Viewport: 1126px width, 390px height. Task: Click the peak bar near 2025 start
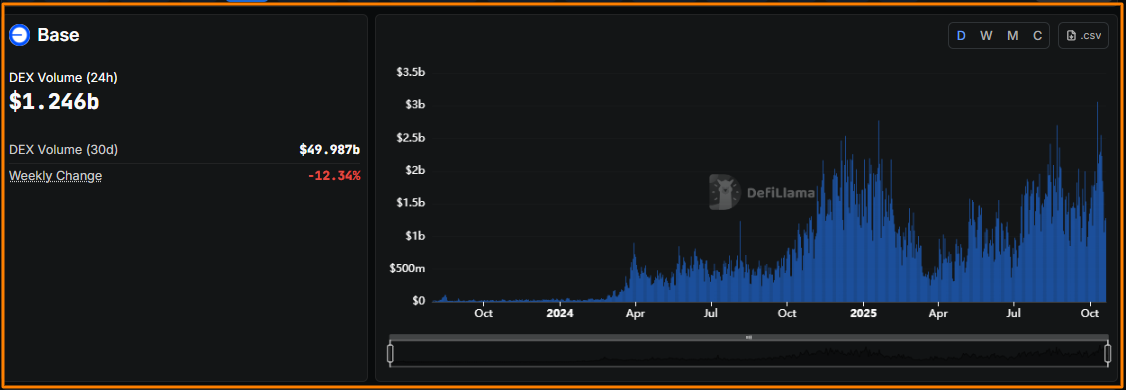click(x=879, y=211)
